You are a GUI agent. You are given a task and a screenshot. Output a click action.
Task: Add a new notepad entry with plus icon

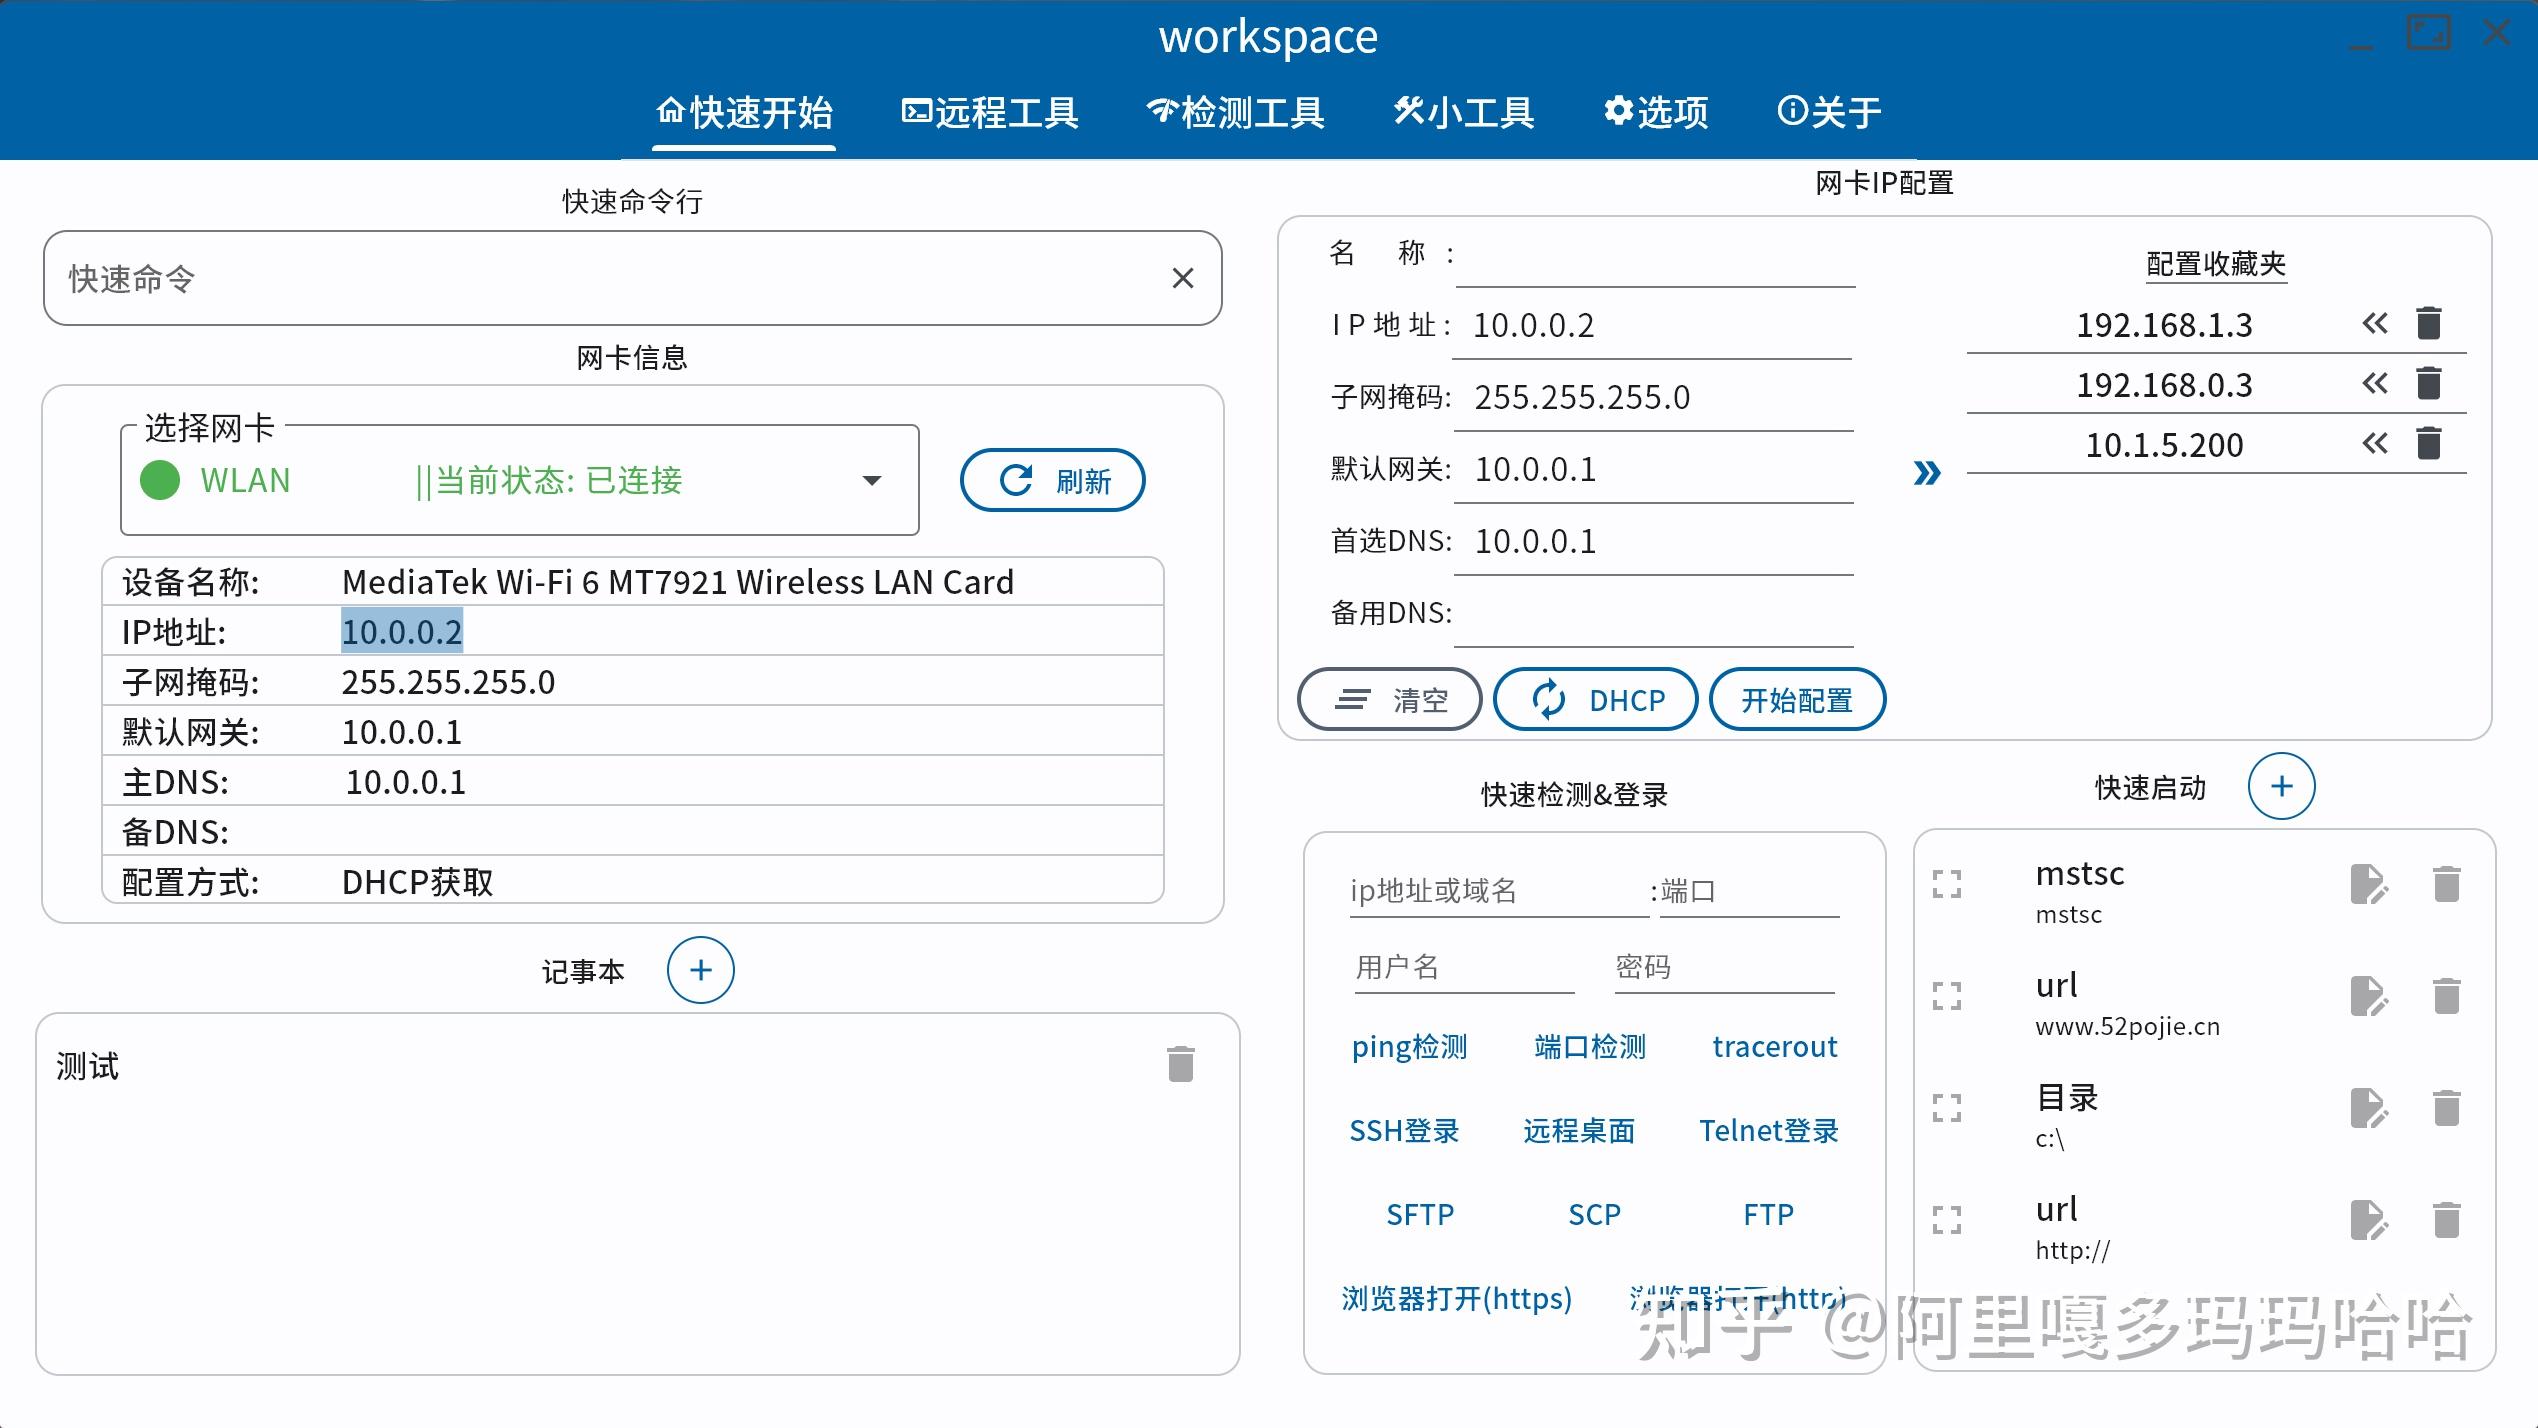tap(701, 970)
